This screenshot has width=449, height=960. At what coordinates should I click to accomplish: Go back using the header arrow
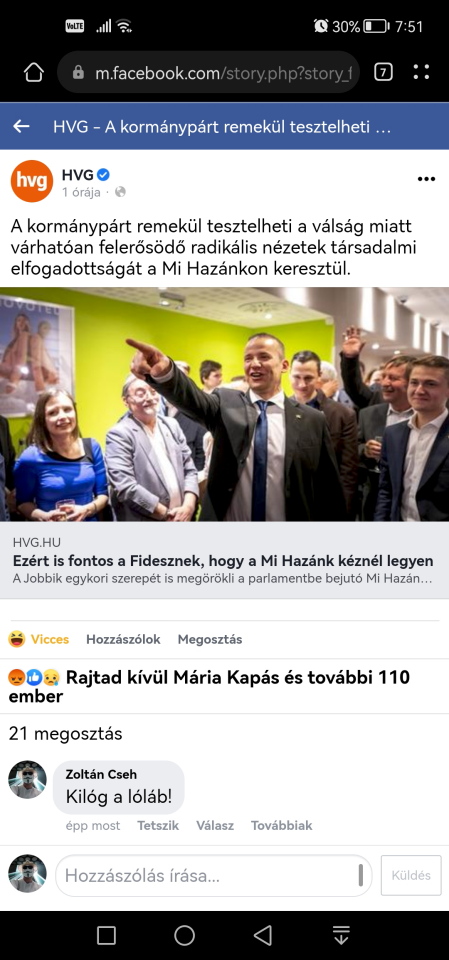pyautogui.click(x=21, y=126)
